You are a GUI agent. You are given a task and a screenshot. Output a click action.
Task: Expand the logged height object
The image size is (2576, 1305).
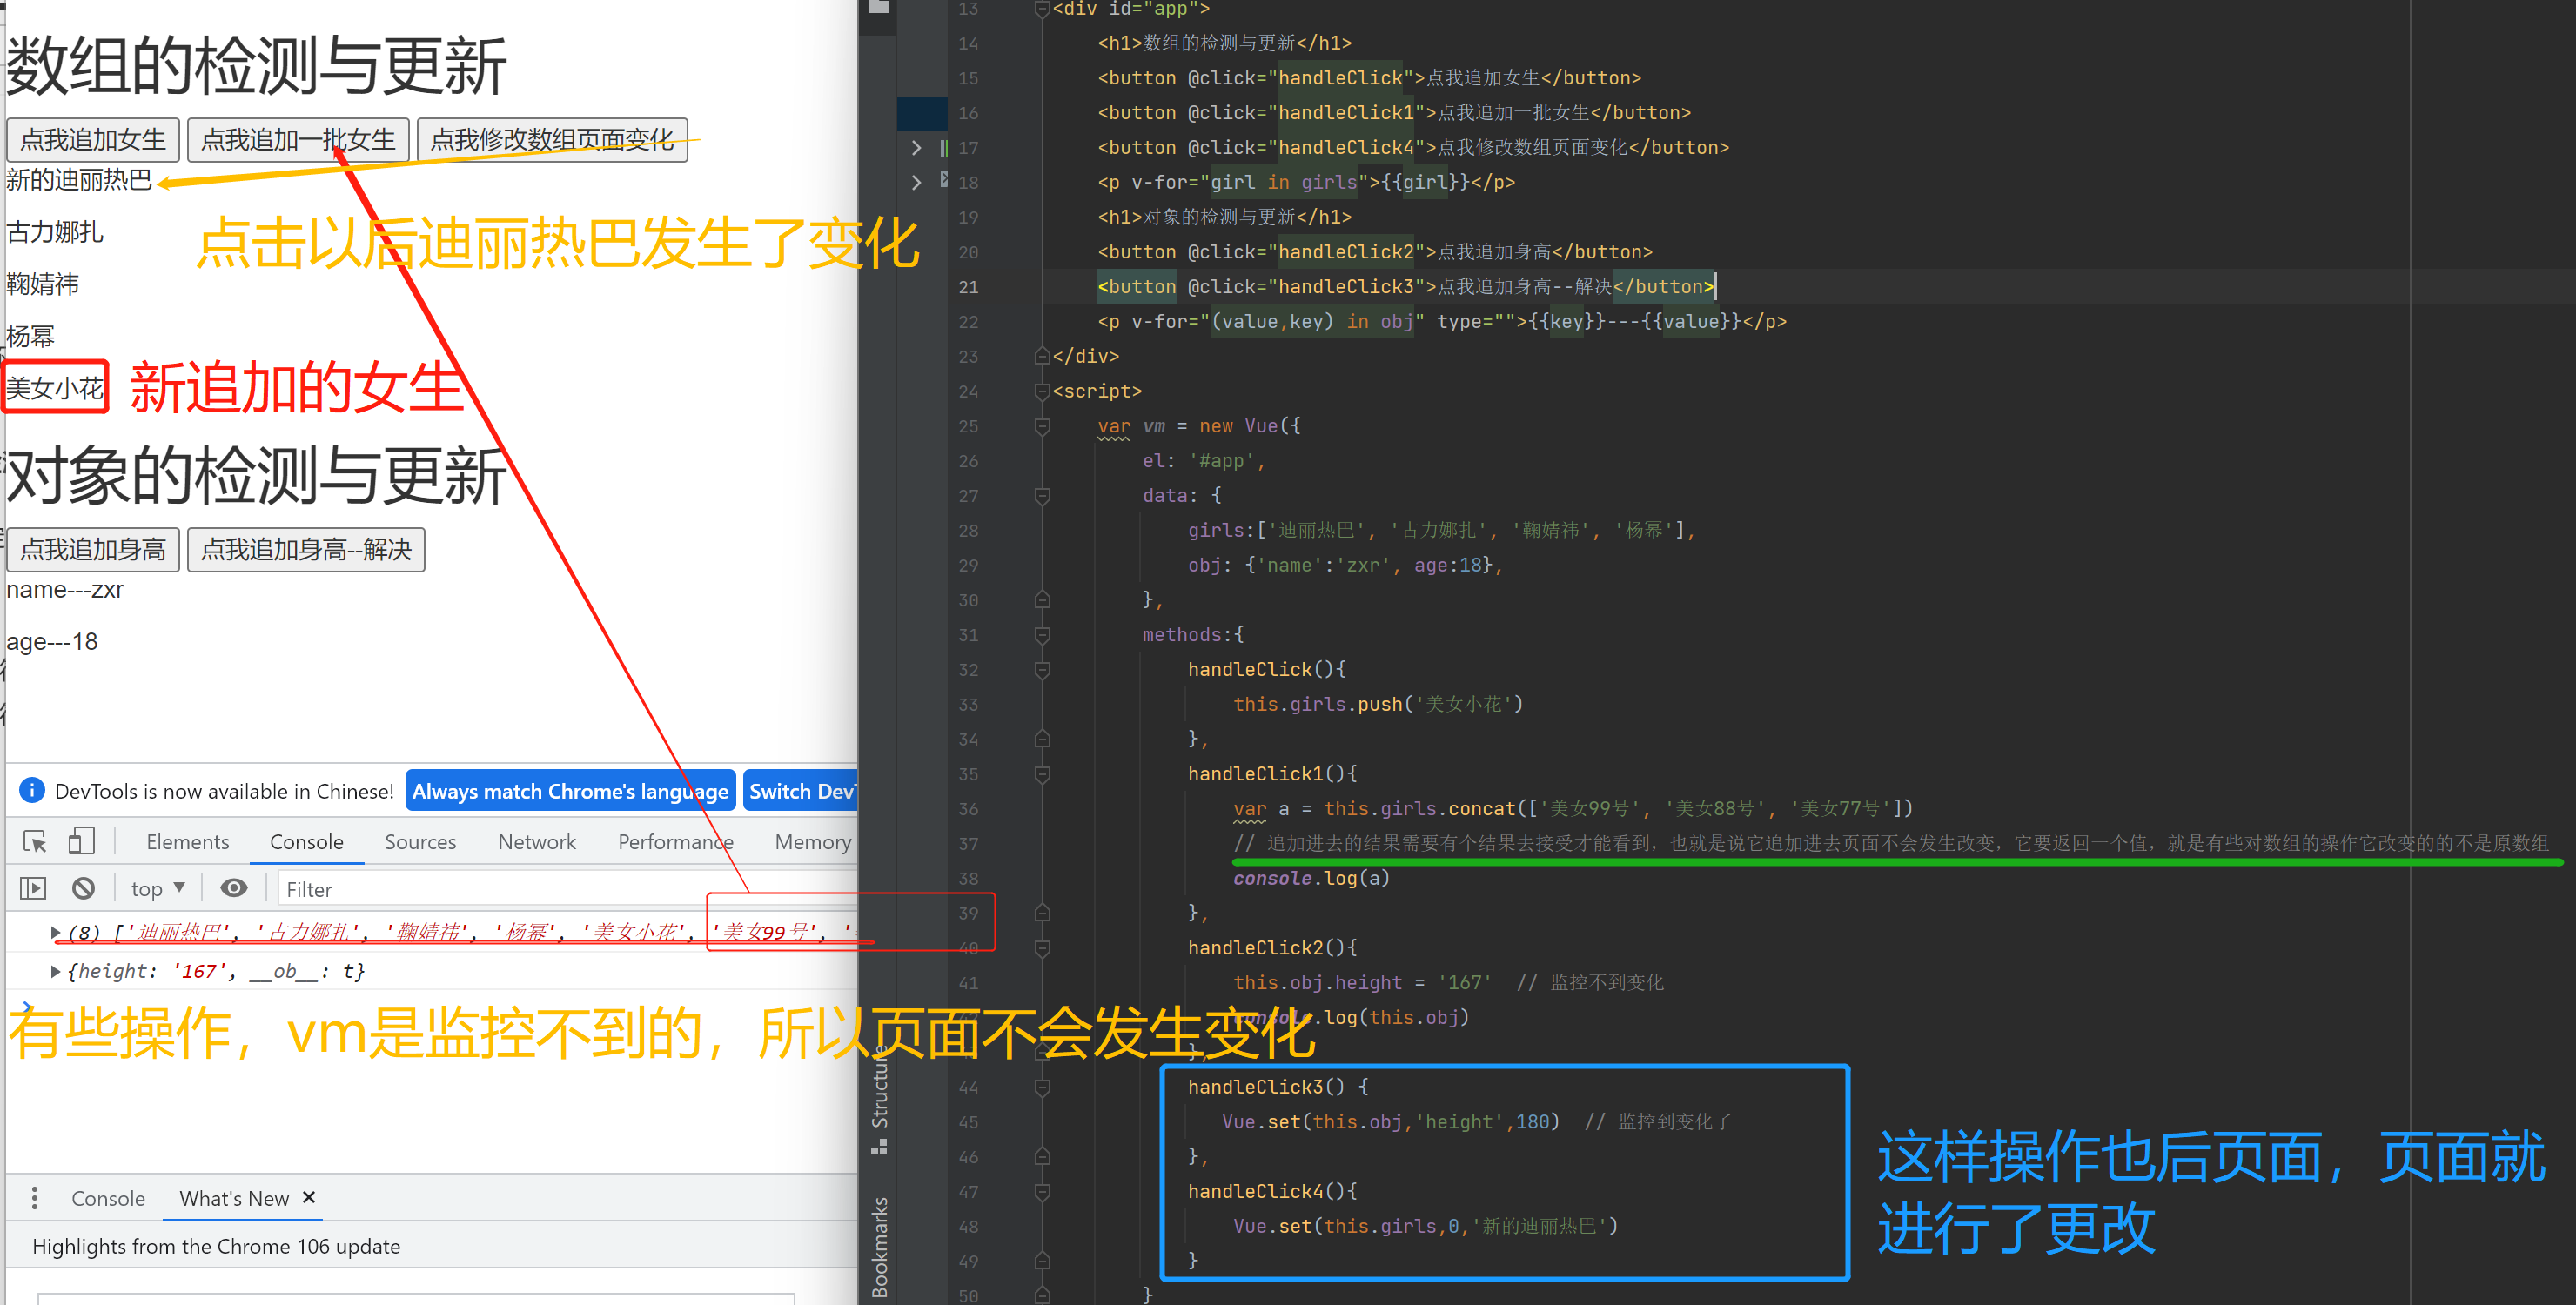56,971
